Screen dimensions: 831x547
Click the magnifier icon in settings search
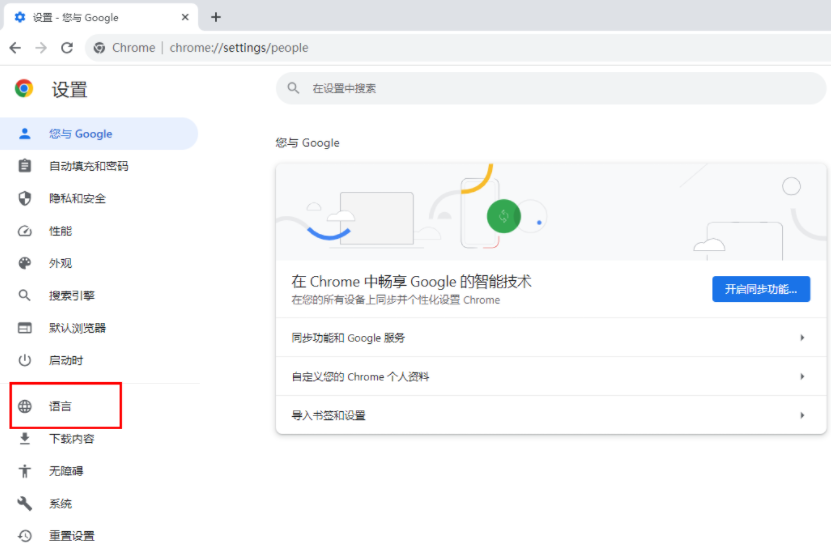293,88
